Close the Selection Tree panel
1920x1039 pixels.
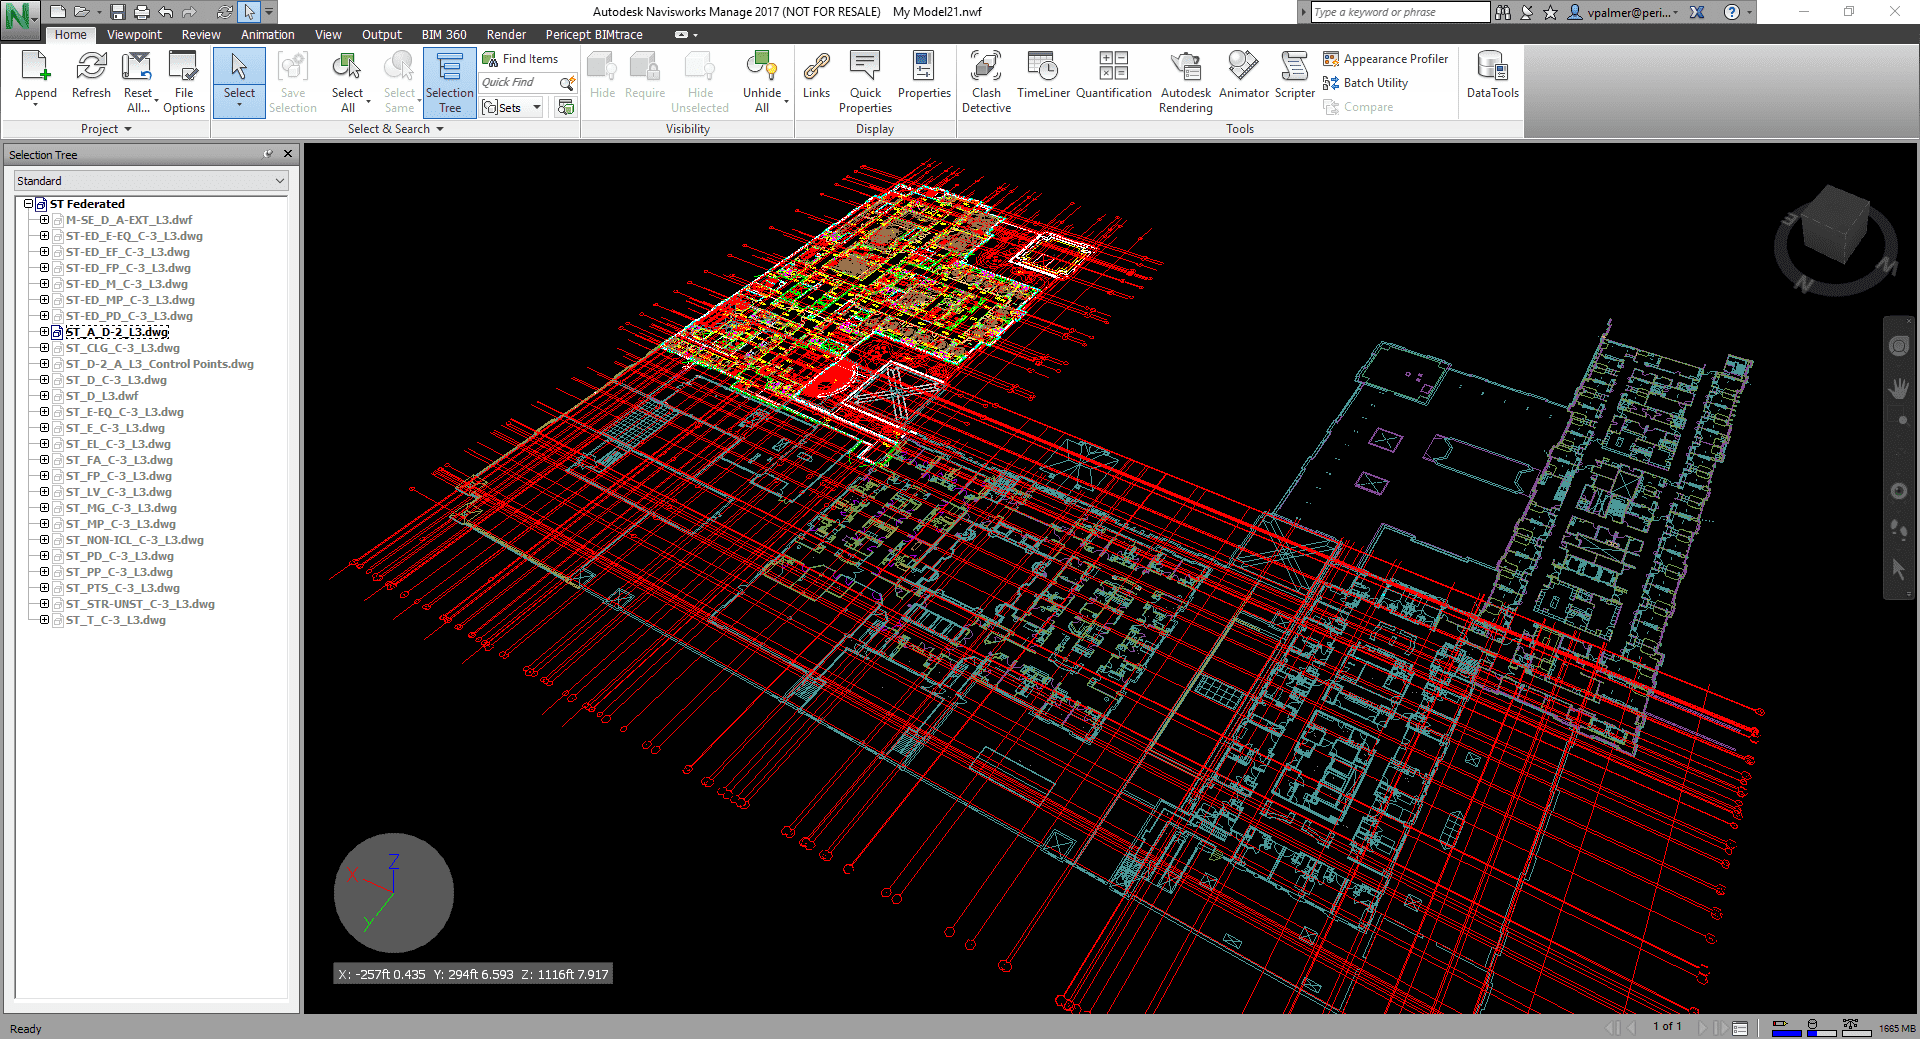(x=288, y=154)
